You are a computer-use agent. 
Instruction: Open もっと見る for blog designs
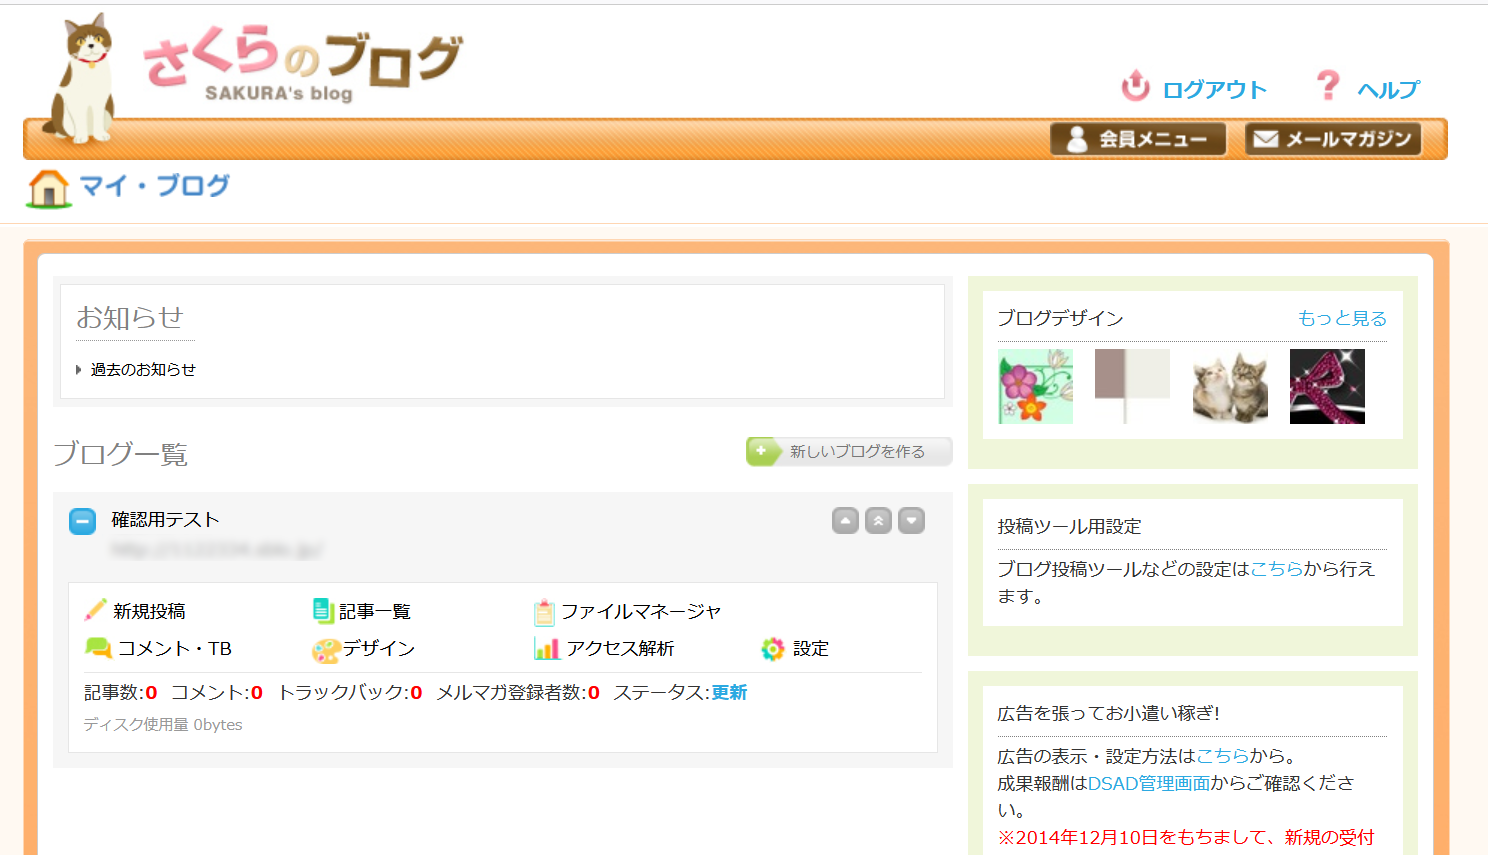1342,318
